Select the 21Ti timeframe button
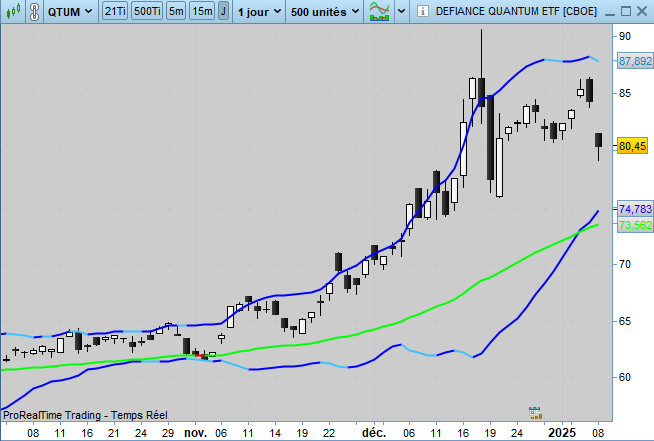The height and width of the screenshot is (441, 654). 115,11
